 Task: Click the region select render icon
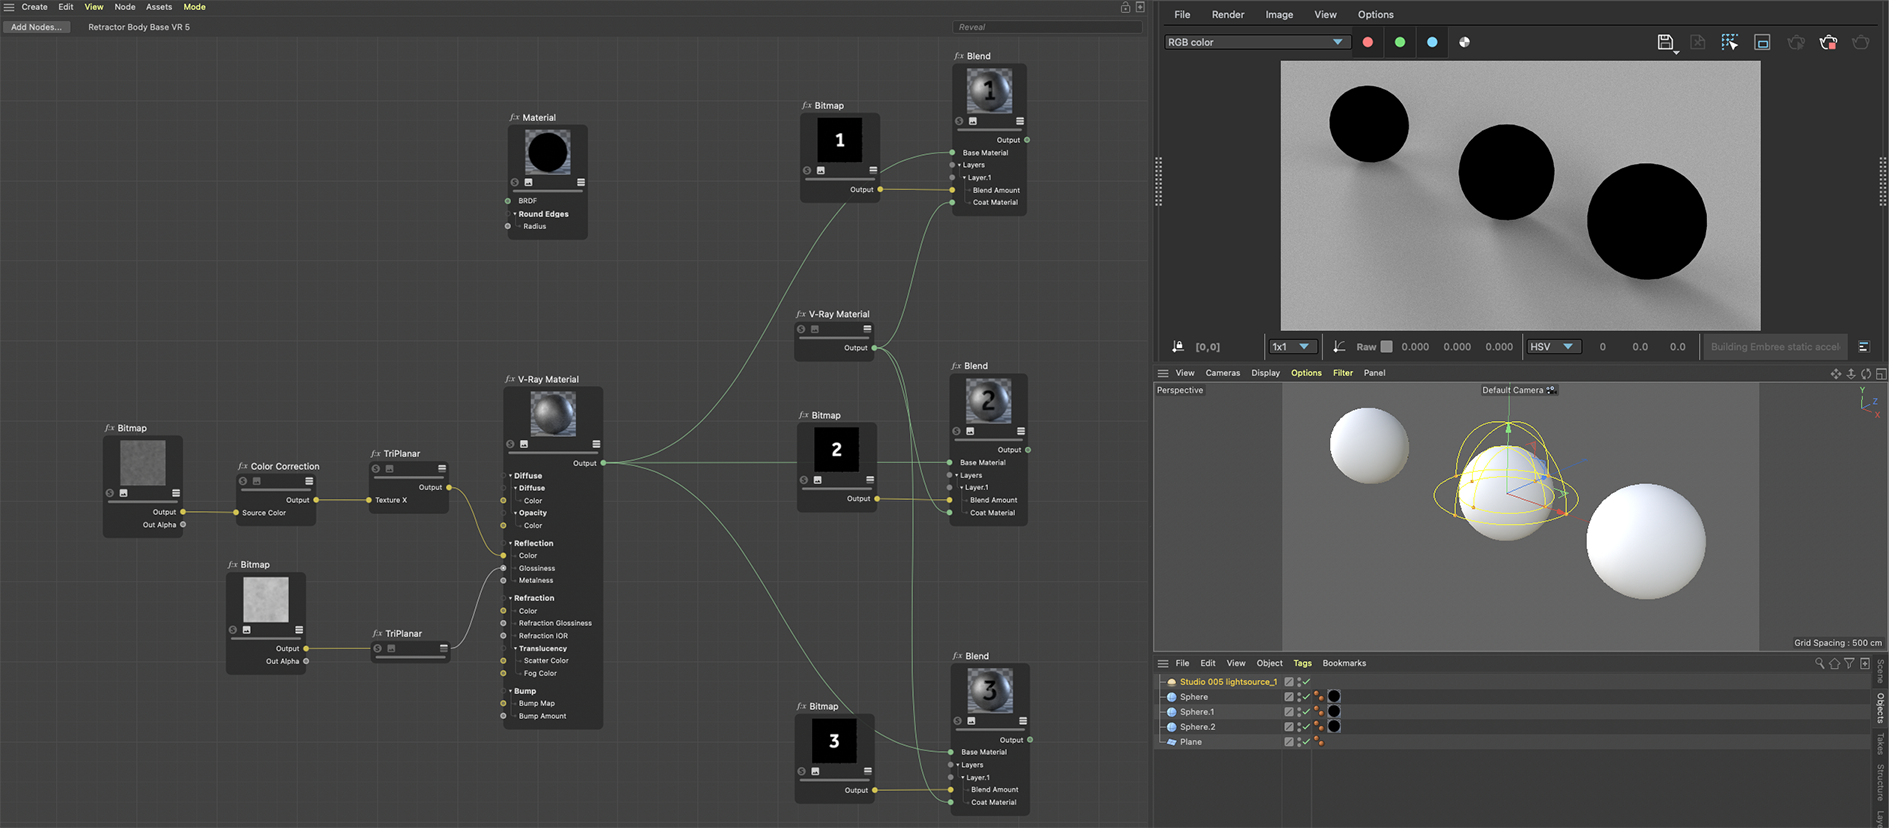click(1730, 42)
